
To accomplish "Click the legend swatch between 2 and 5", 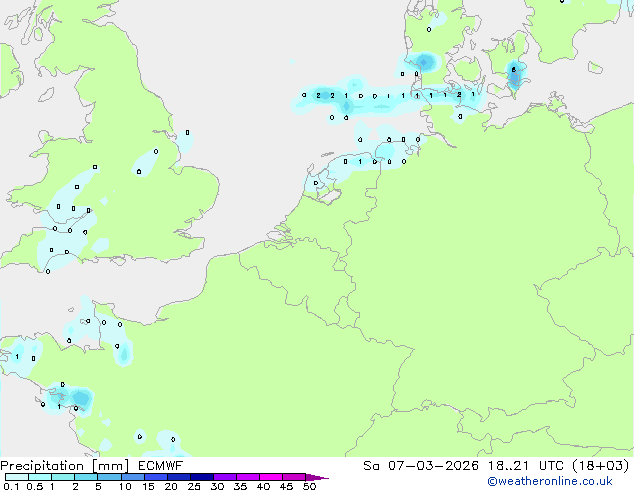I will coord(86,477).
